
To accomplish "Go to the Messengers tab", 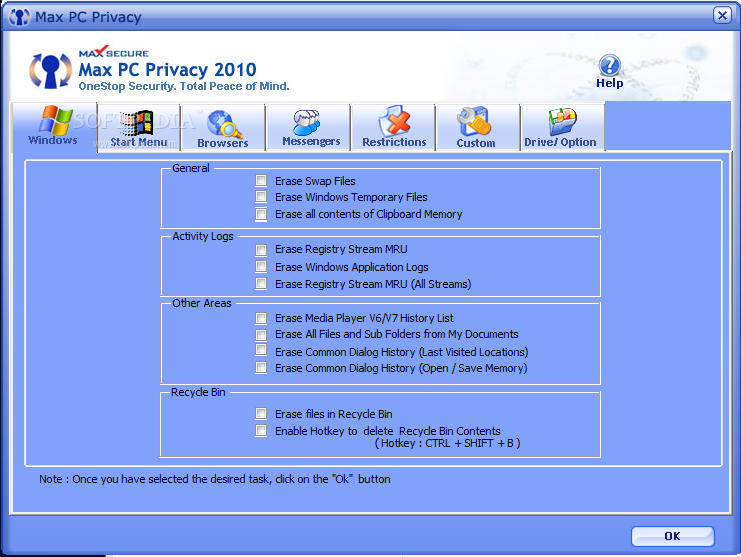I will tap(308, 128).
